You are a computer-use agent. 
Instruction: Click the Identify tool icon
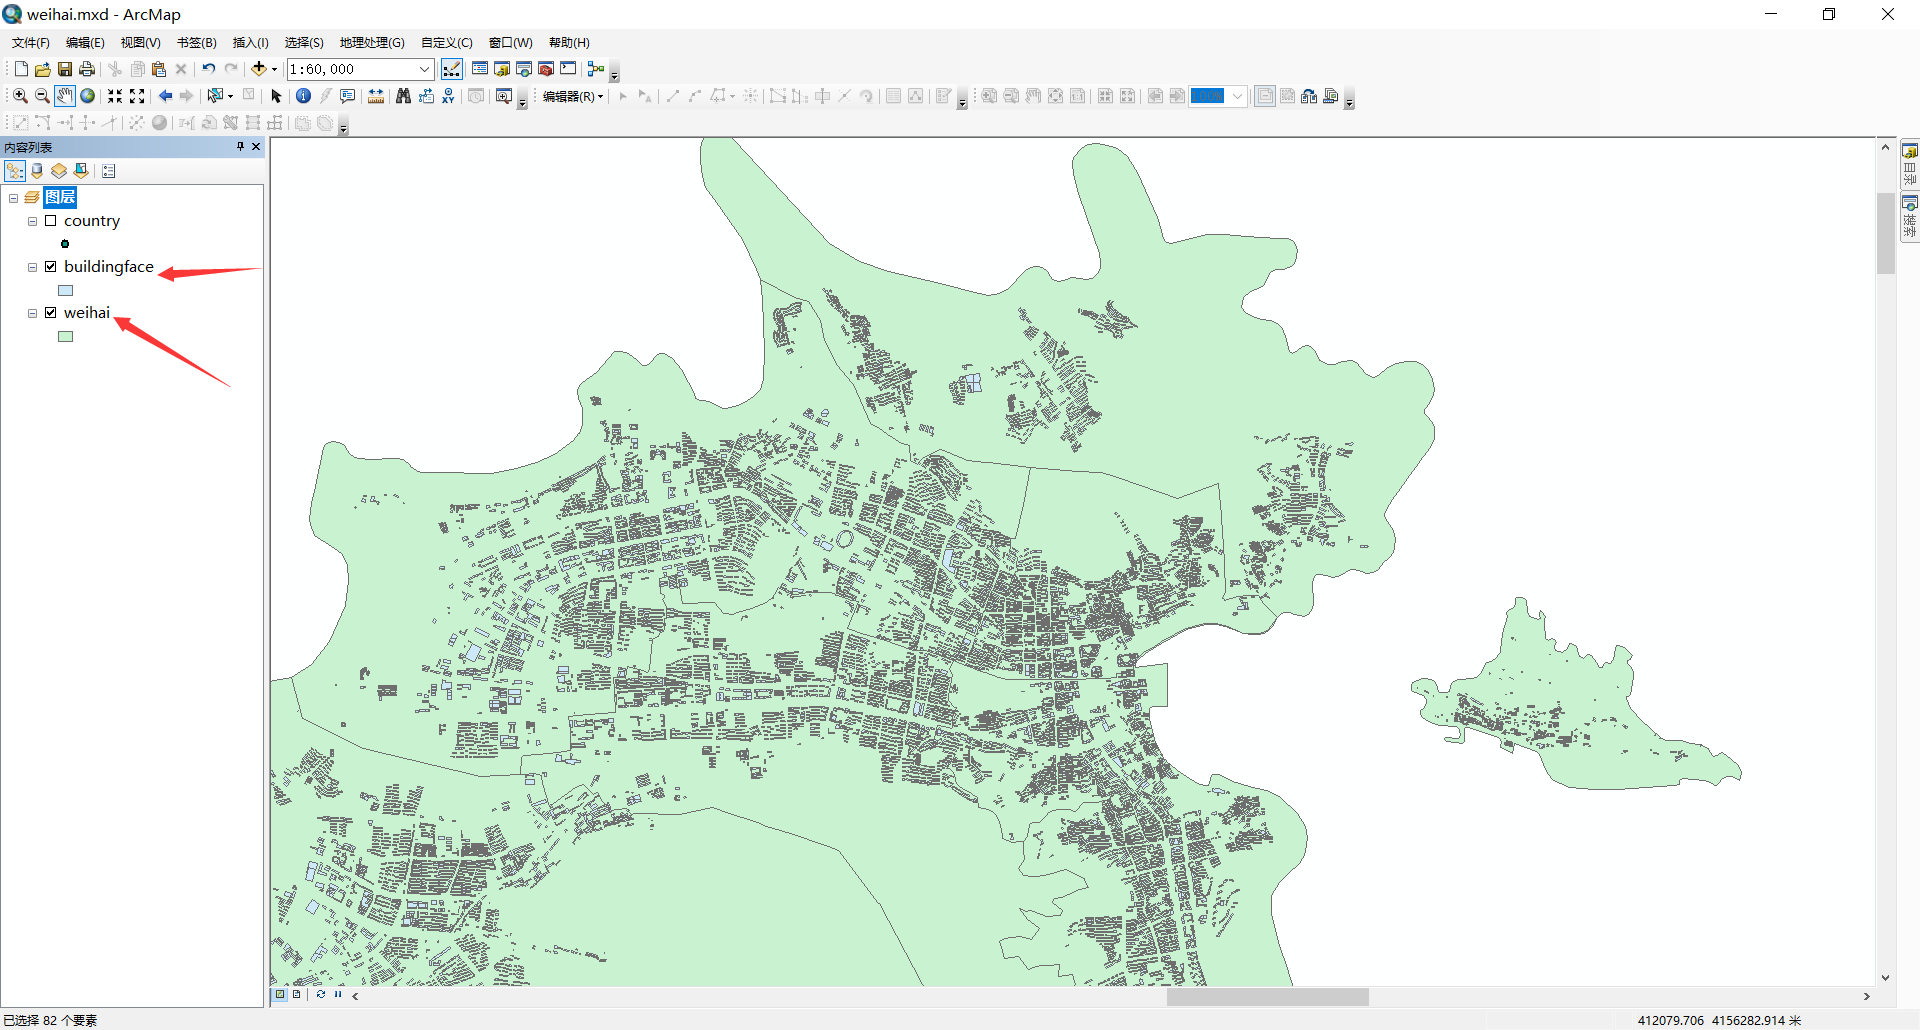(x=303, y=96)
